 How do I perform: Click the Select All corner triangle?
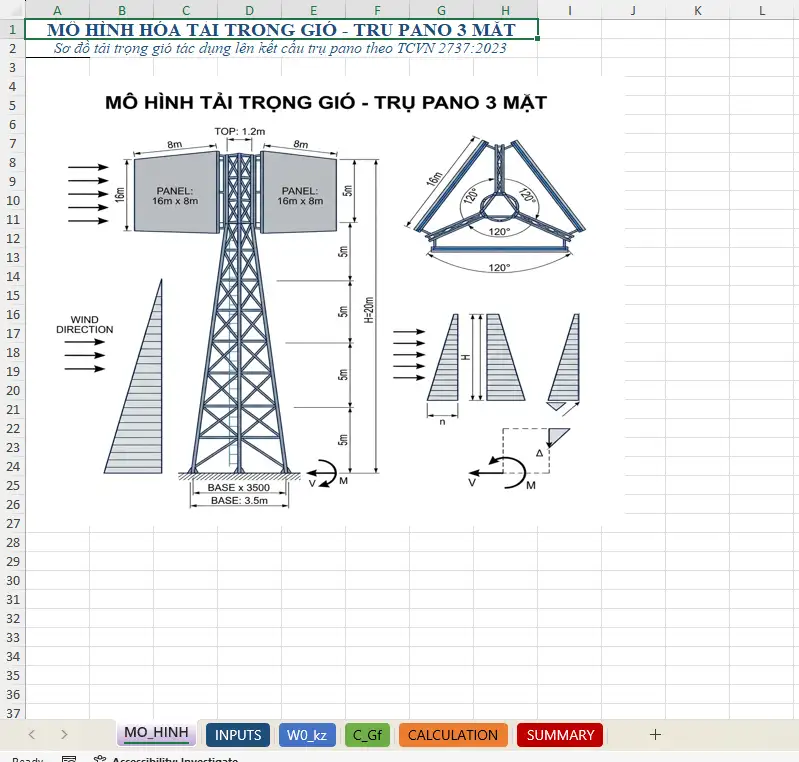pyautogui.click(x=12, y=10)
